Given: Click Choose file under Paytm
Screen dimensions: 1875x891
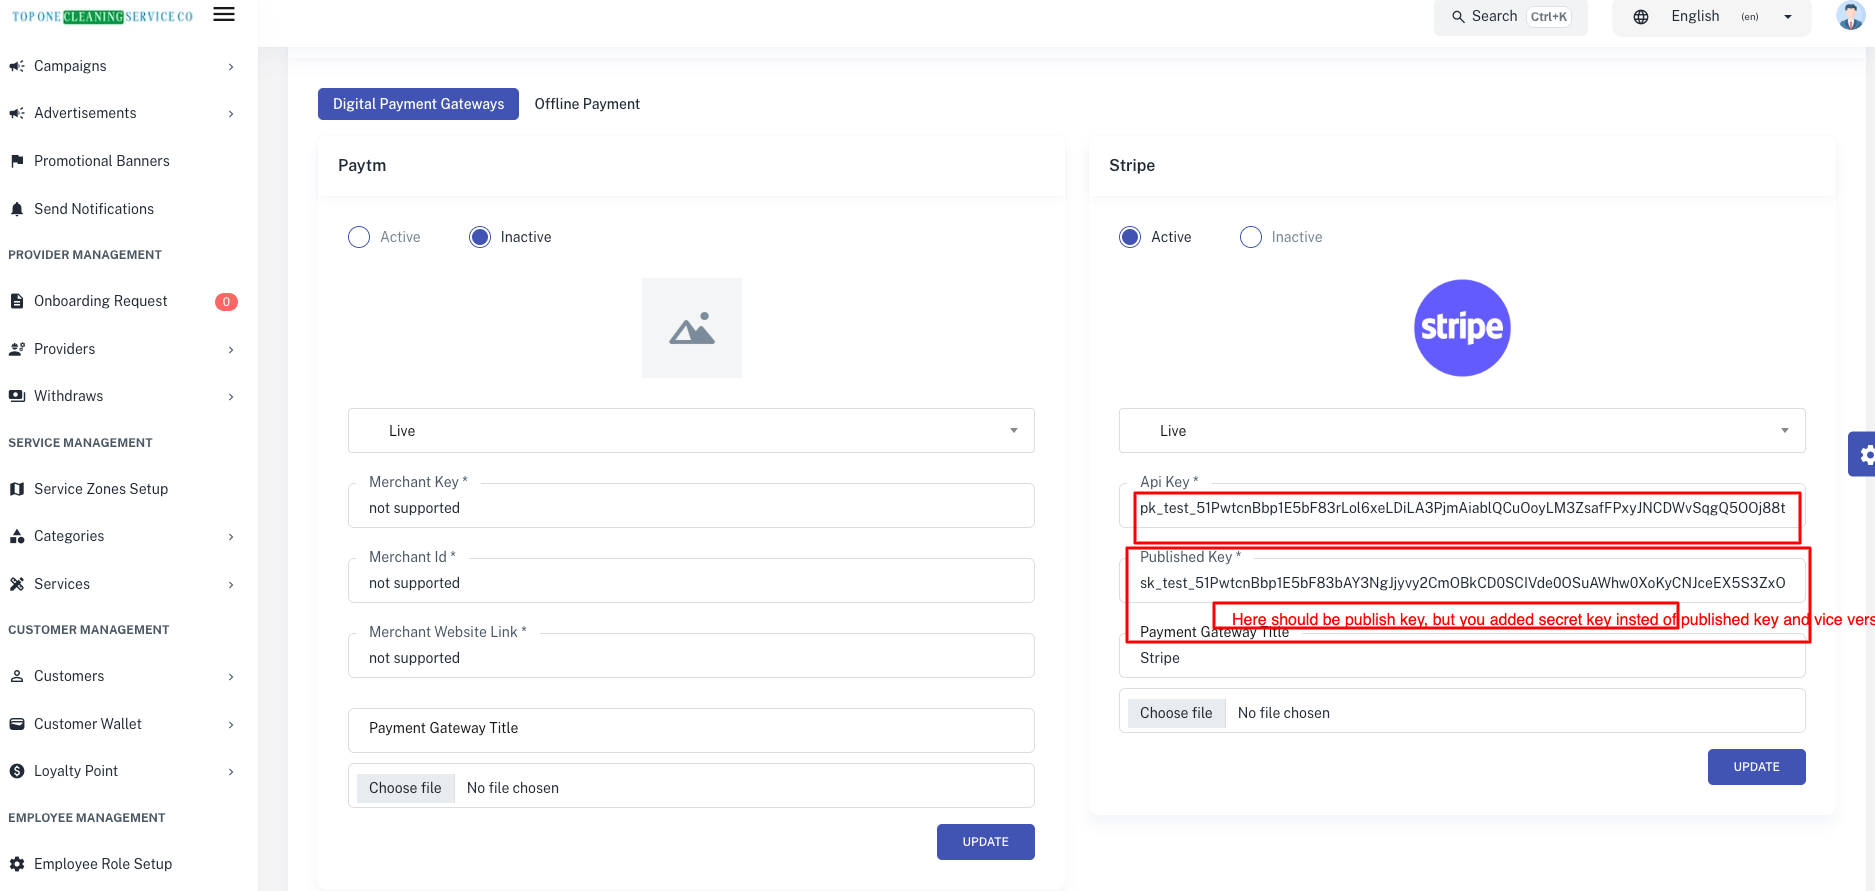Looking at the screenshot, I should click(405, 788).
